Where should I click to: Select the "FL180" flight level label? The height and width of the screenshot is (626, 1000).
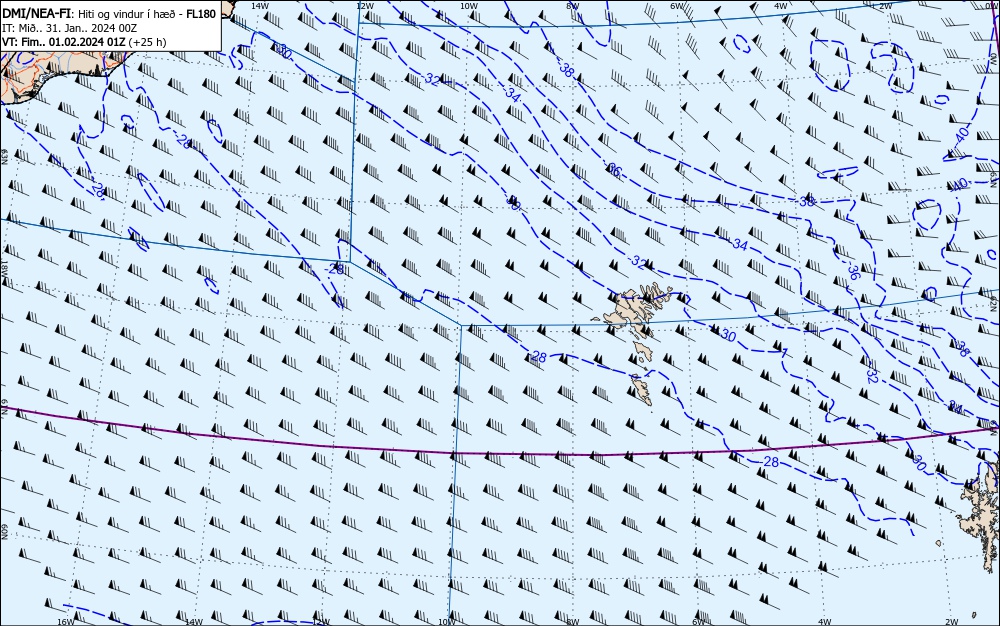click(201, 14)
